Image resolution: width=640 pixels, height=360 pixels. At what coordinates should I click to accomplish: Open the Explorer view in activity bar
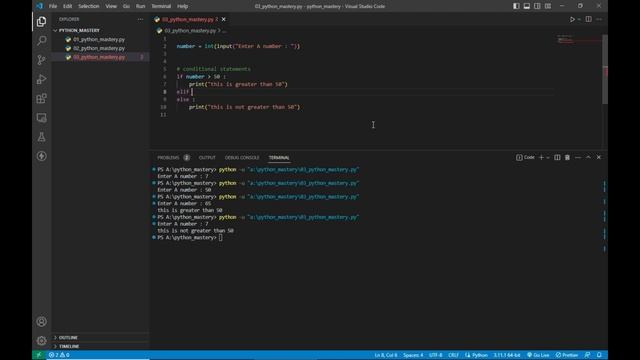(41, 21)
